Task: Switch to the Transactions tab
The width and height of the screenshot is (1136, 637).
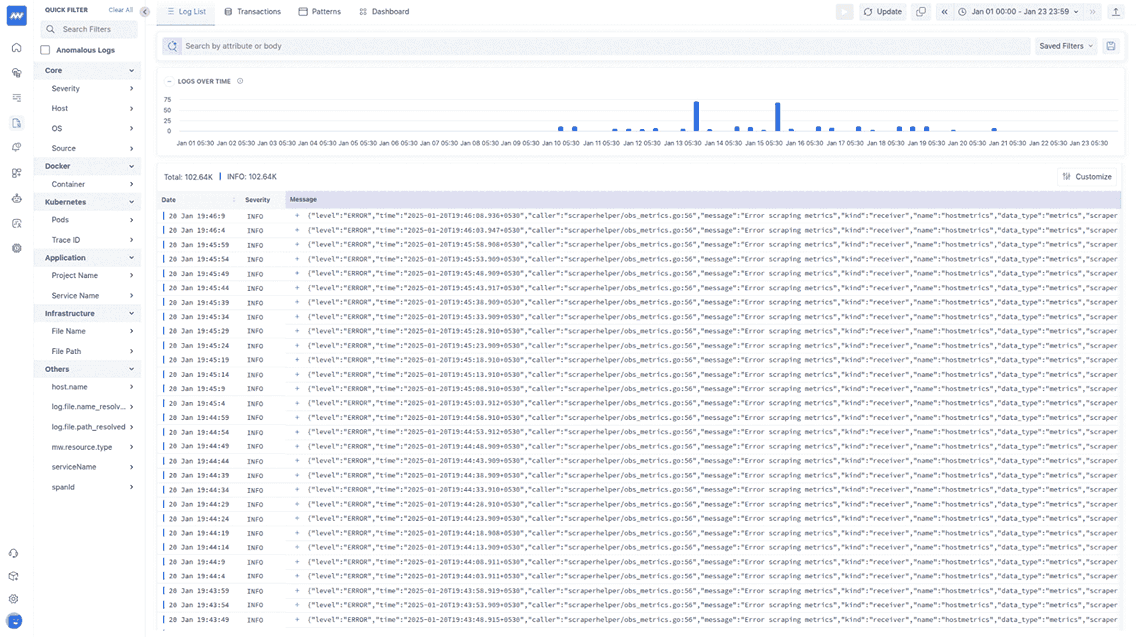Action: pos(259,12)
